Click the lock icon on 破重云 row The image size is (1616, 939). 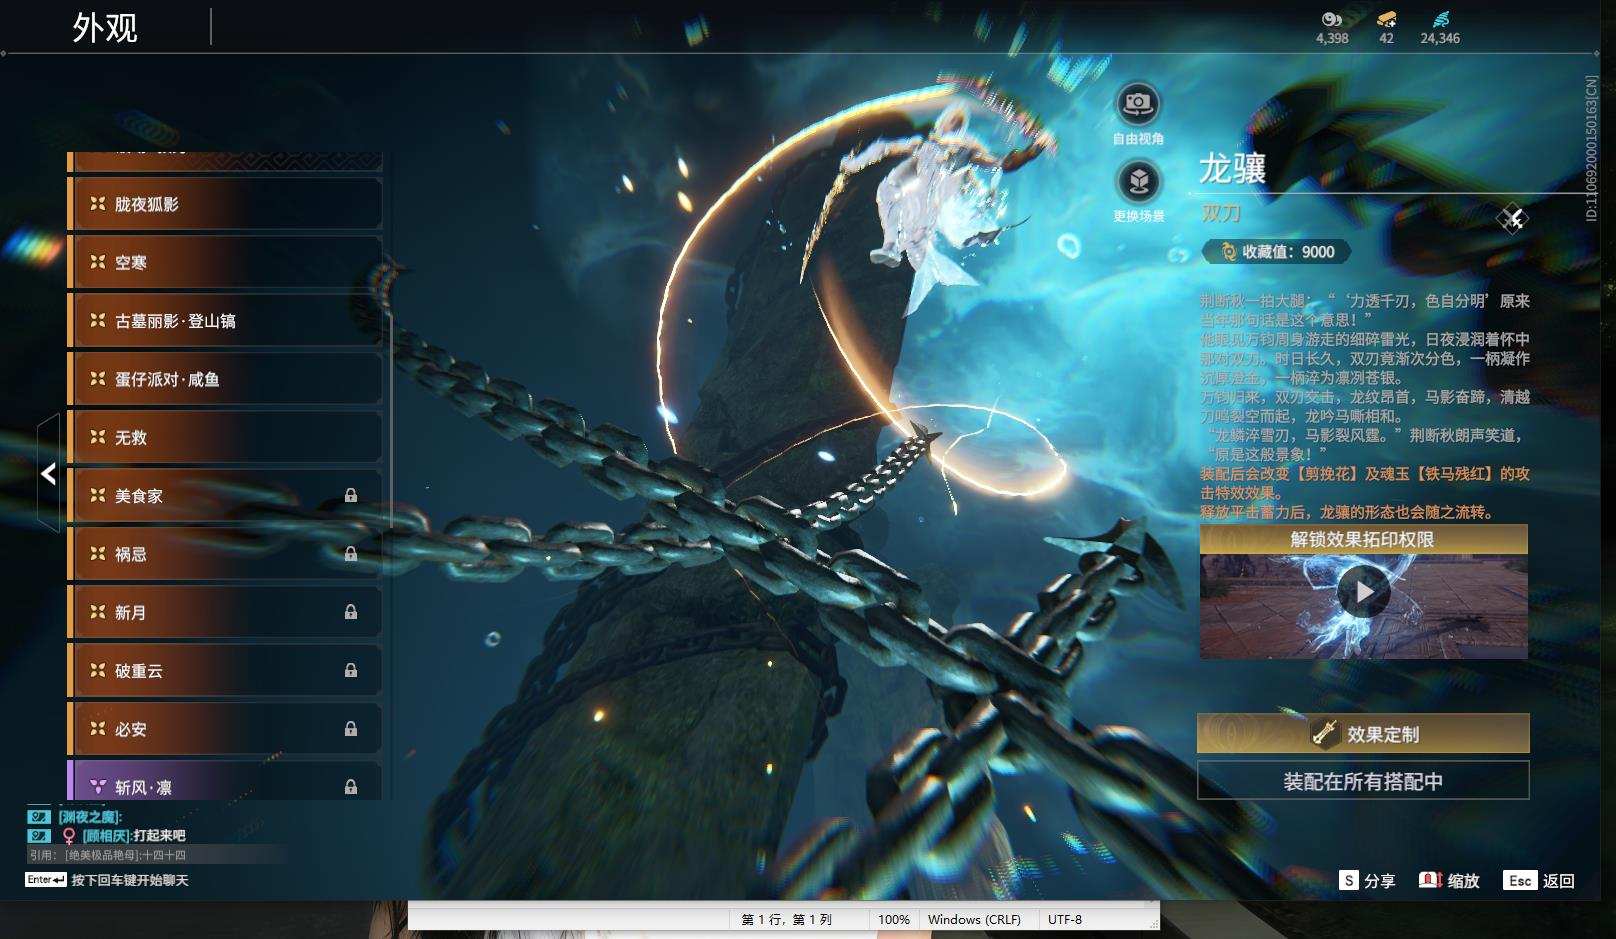[351, 671]
